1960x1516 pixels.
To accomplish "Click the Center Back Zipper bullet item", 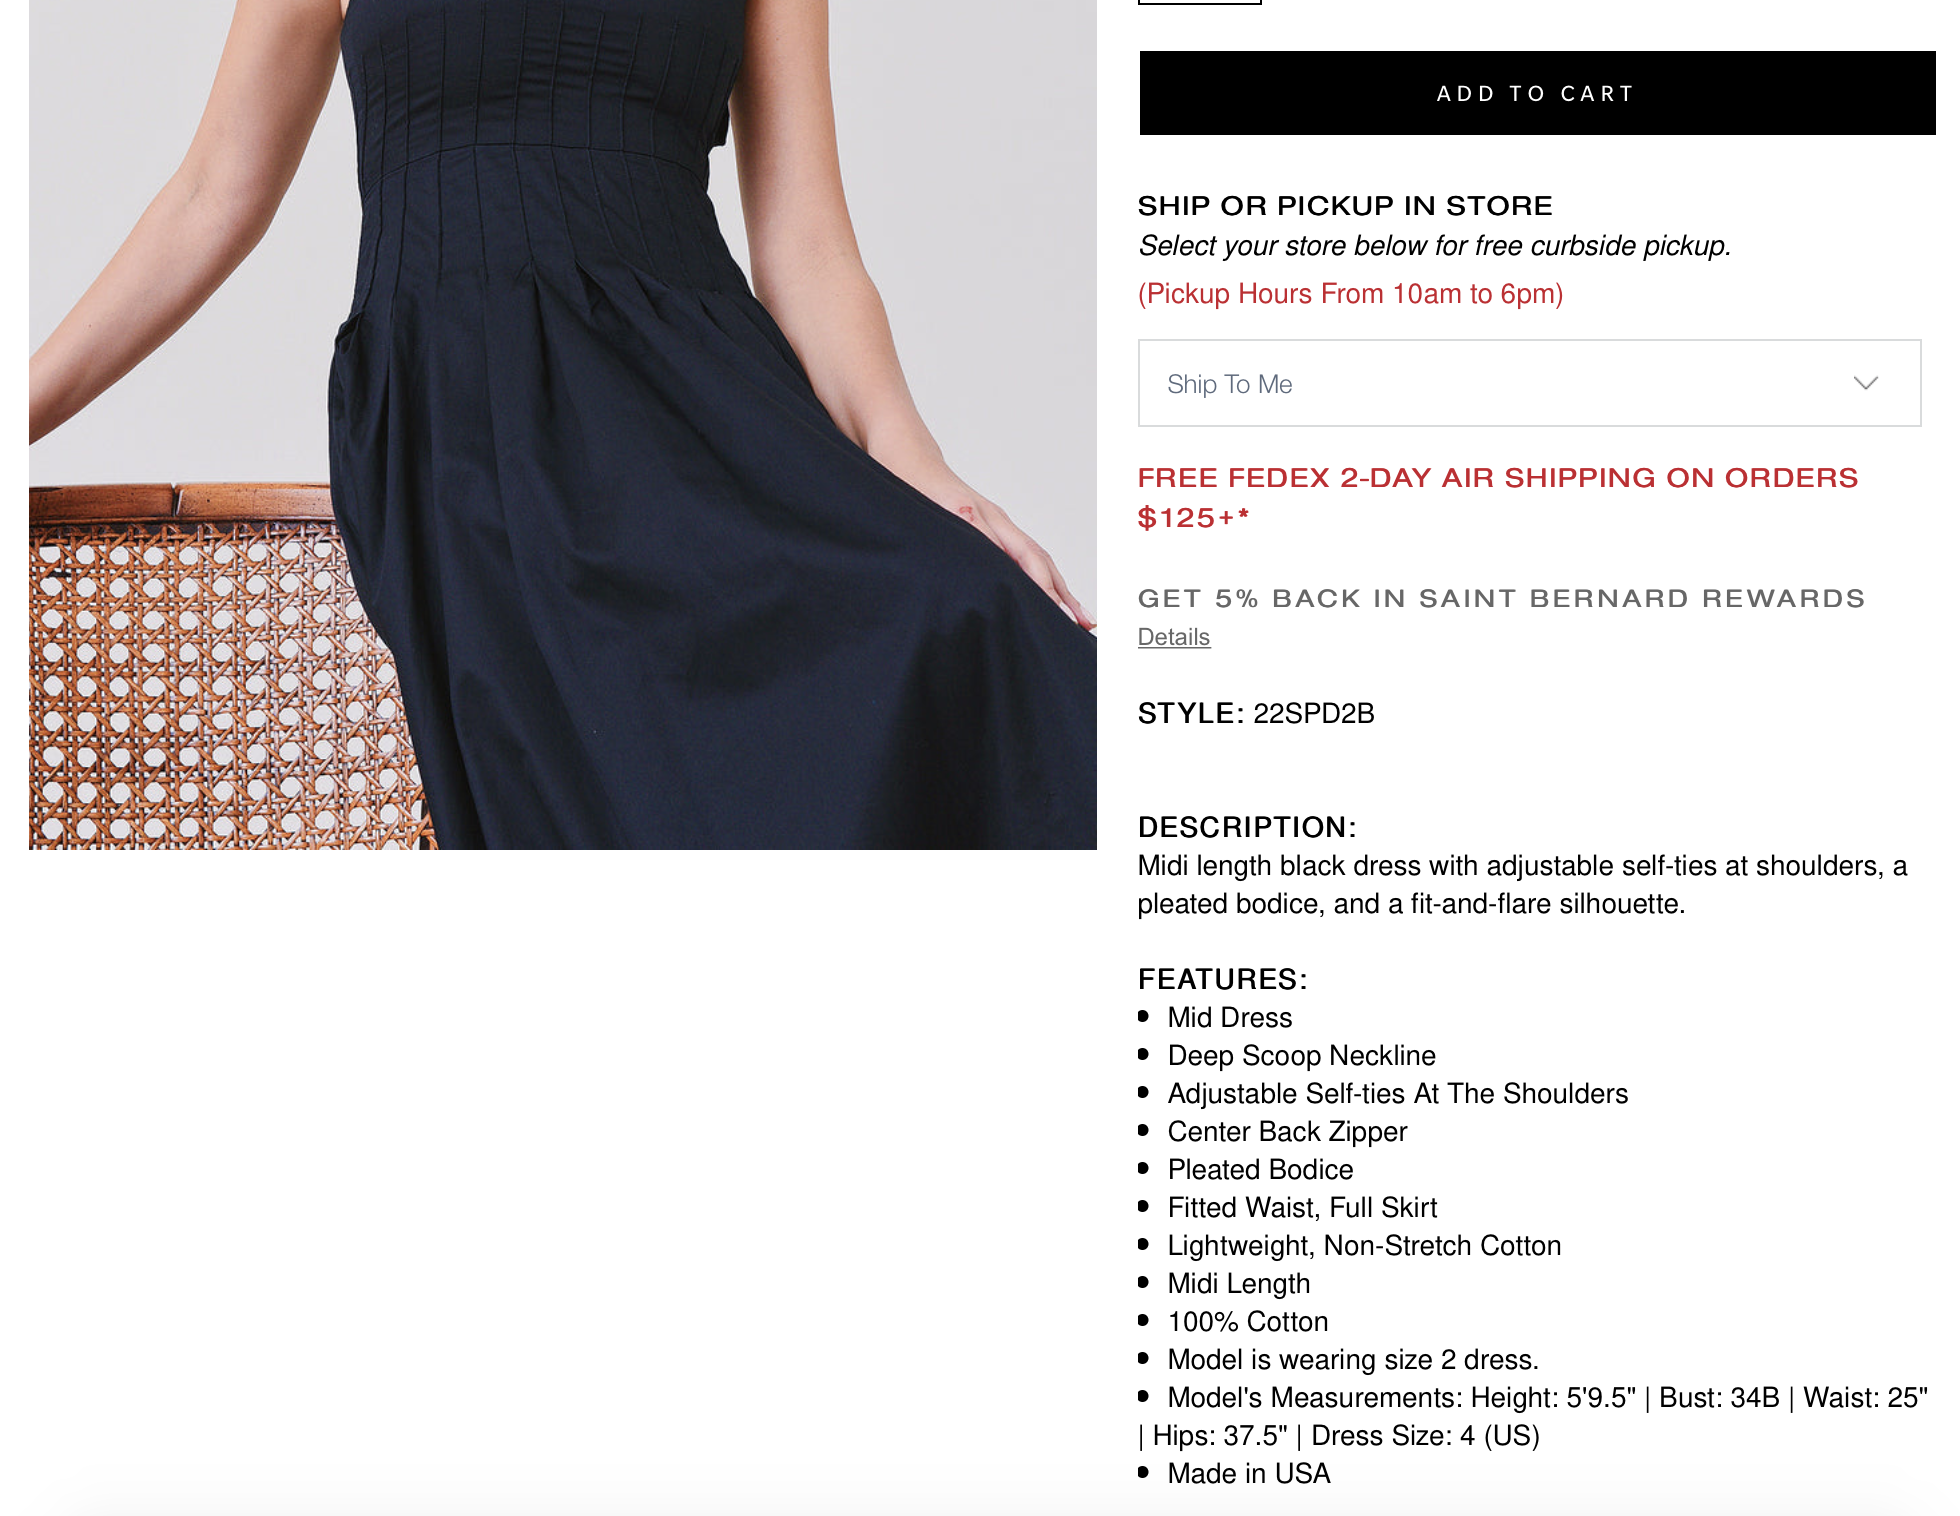I will [x=1287, y=1132].
